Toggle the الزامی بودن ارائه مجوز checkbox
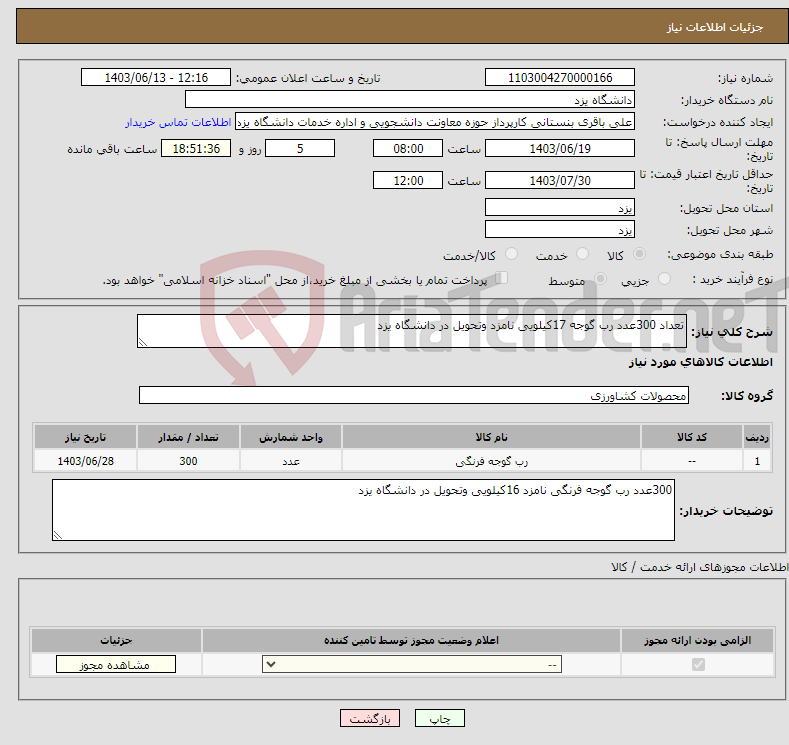 click(698, 665)
